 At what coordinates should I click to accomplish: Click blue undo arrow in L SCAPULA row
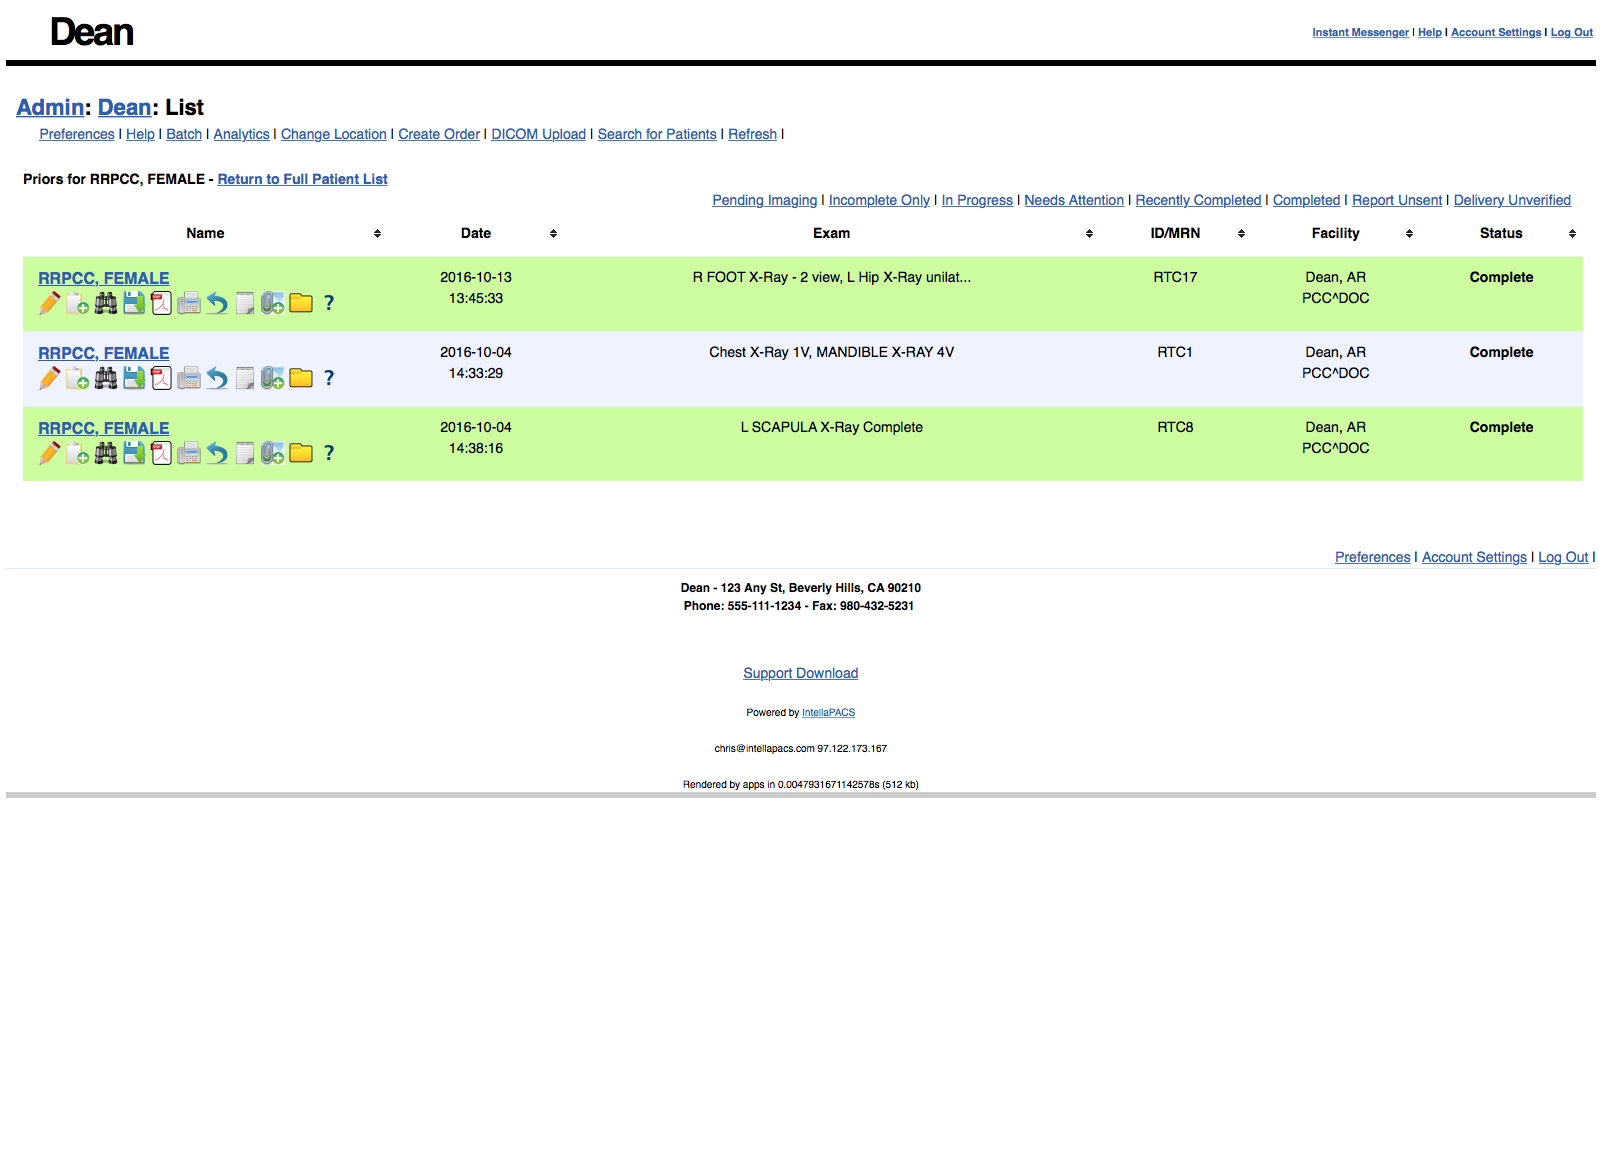point(217,453)
